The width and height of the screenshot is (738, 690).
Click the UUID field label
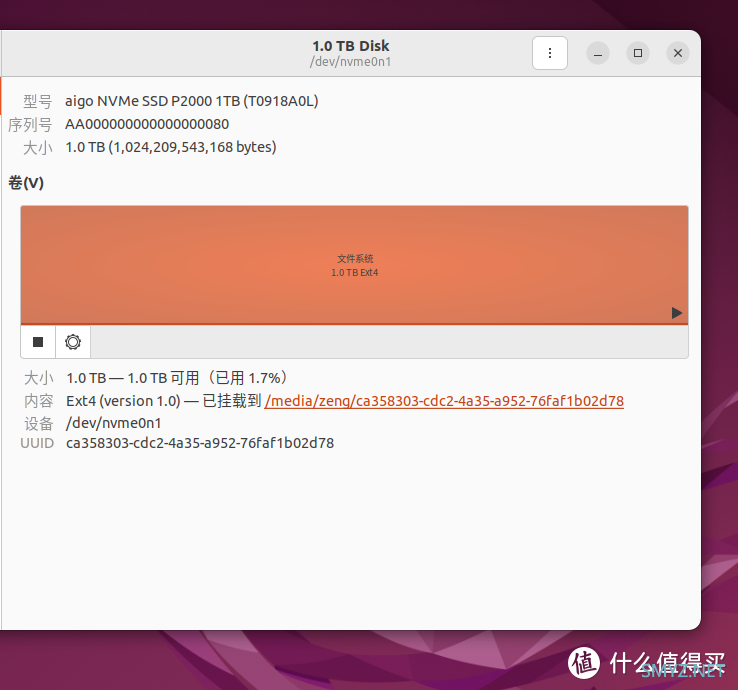pos(37,443)
